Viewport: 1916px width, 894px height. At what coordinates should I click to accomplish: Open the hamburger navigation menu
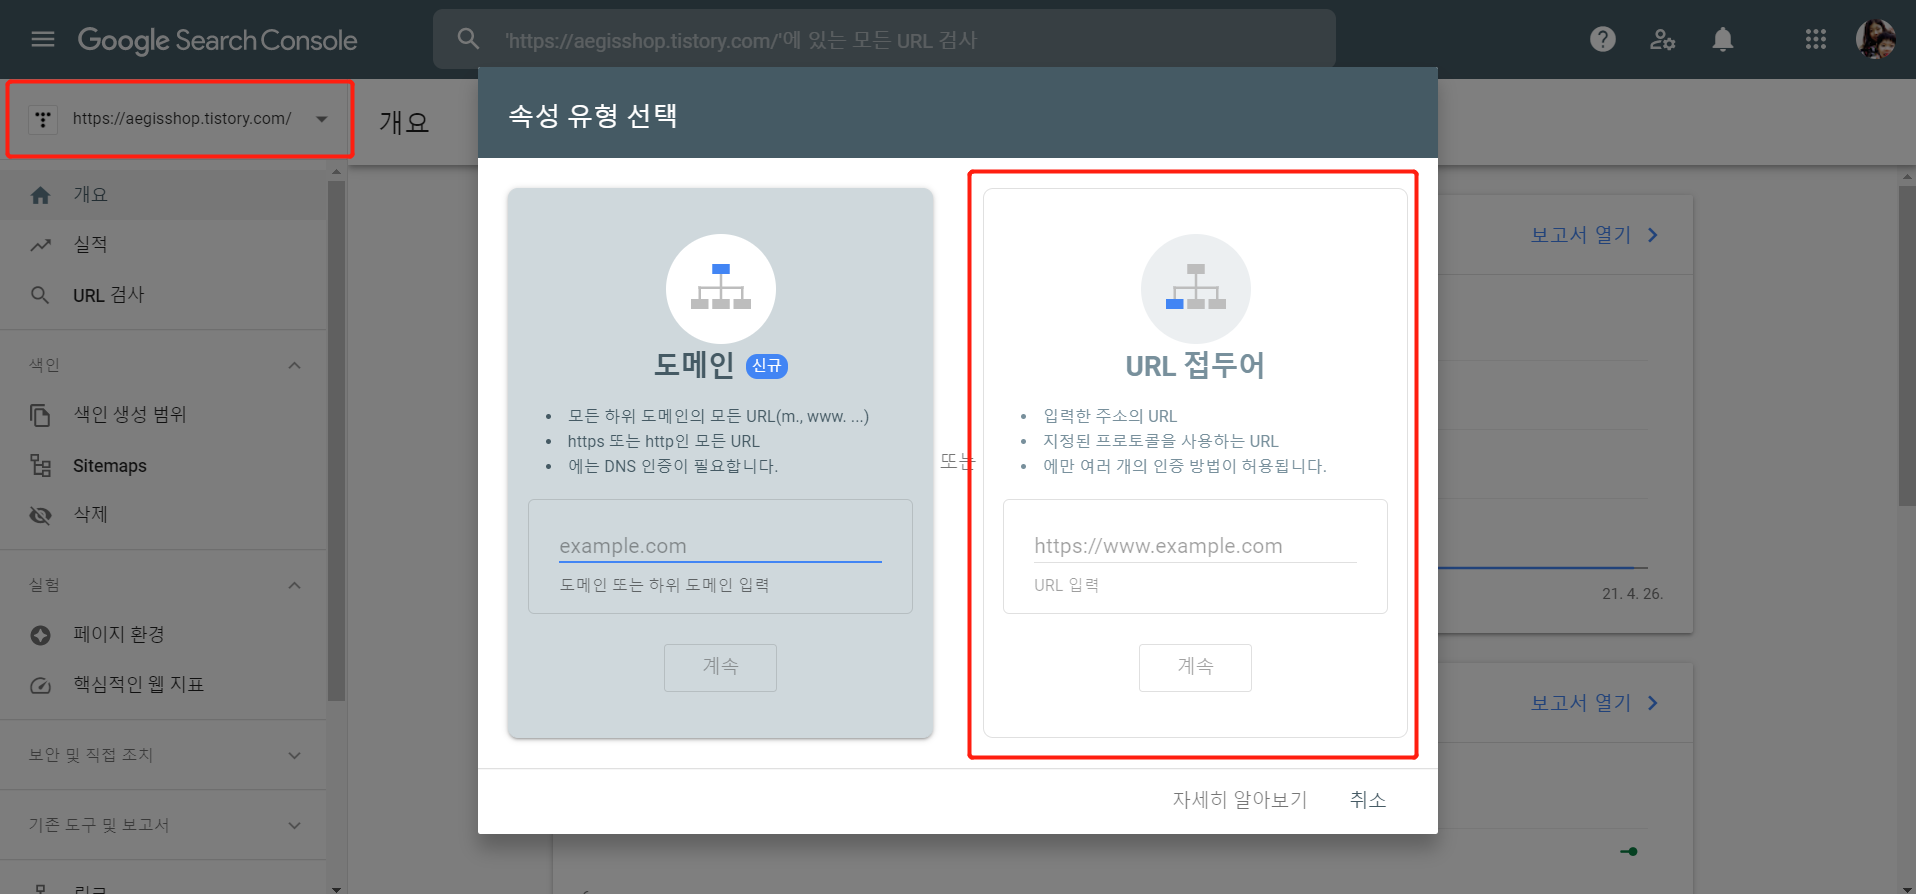(43, 40)
